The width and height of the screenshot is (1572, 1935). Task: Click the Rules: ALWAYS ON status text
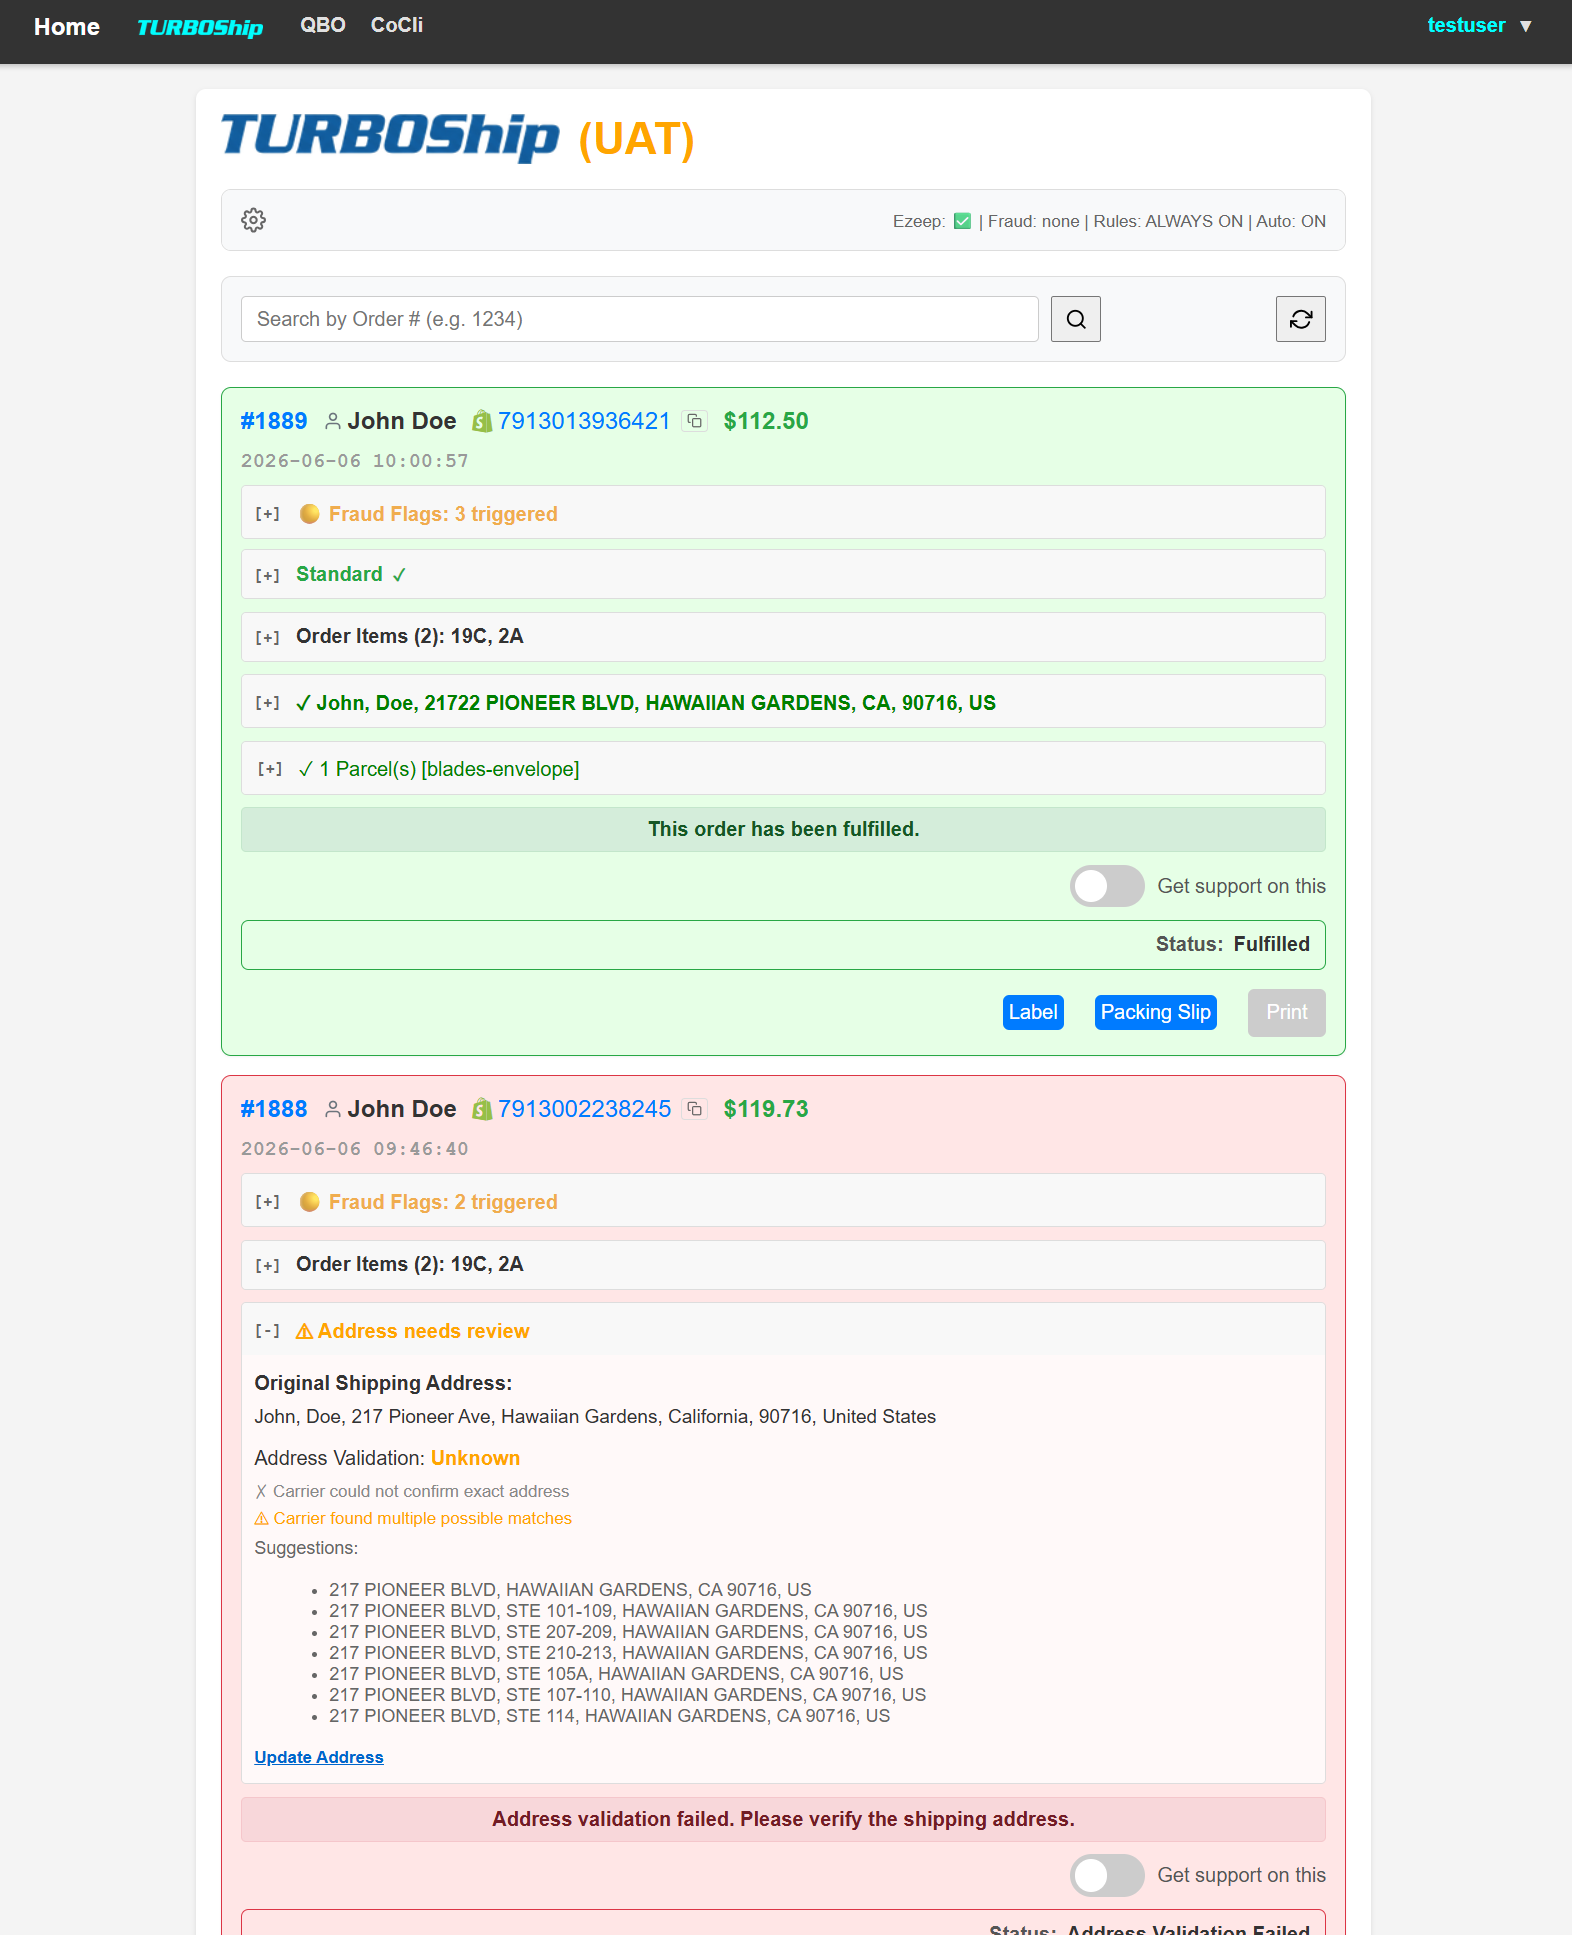click(x=1168, y=221)
